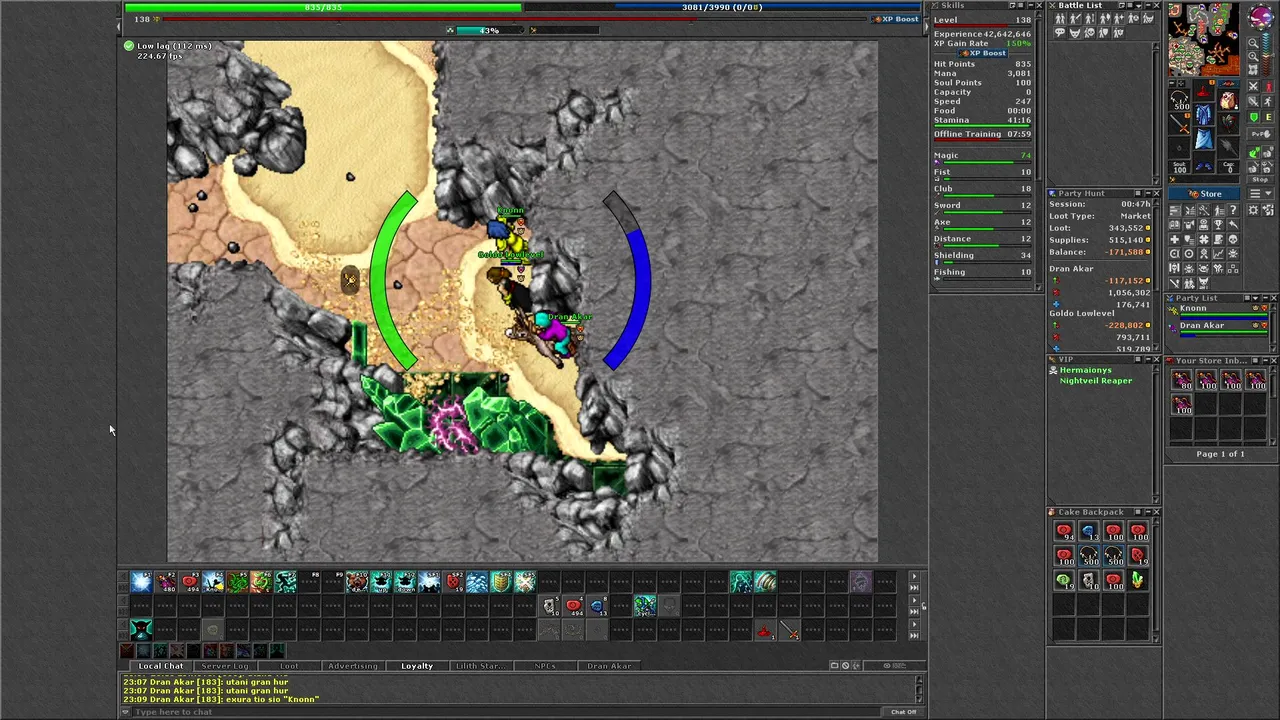
Task: Switch to the Local Chat tab
Action: pyautogui.click(x=161, y=666)
